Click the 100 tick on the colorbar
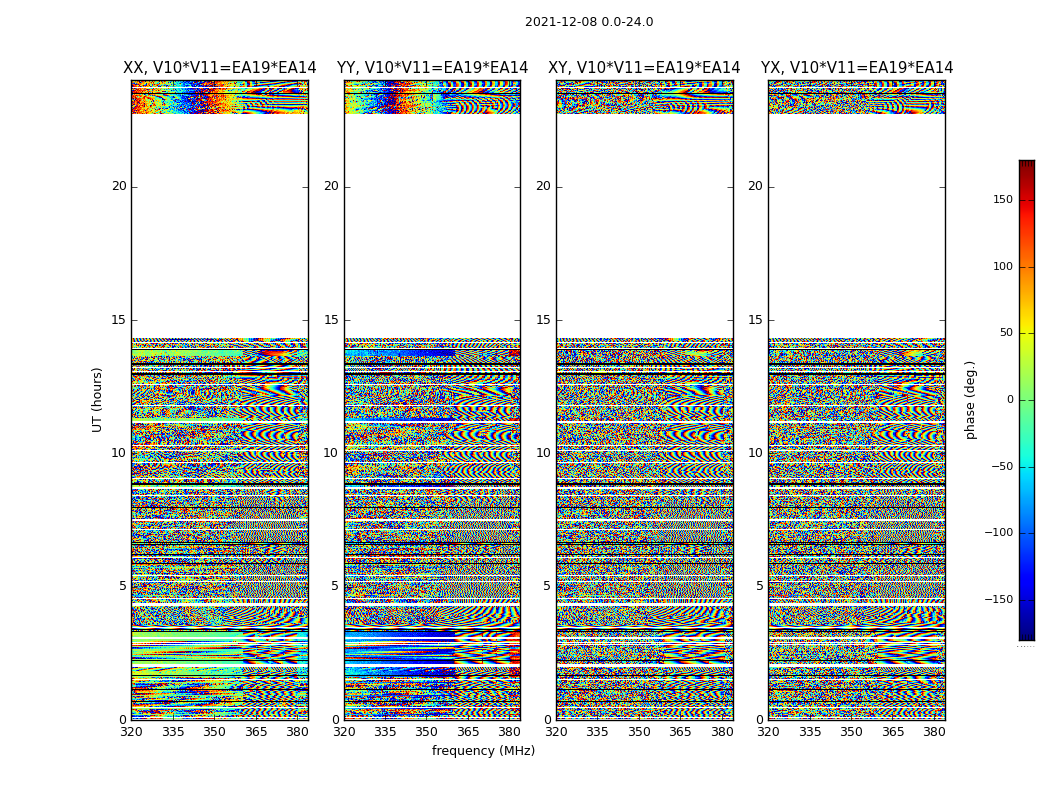The height and width of the screenshot is (800, 1050). tap(1002, 267)
